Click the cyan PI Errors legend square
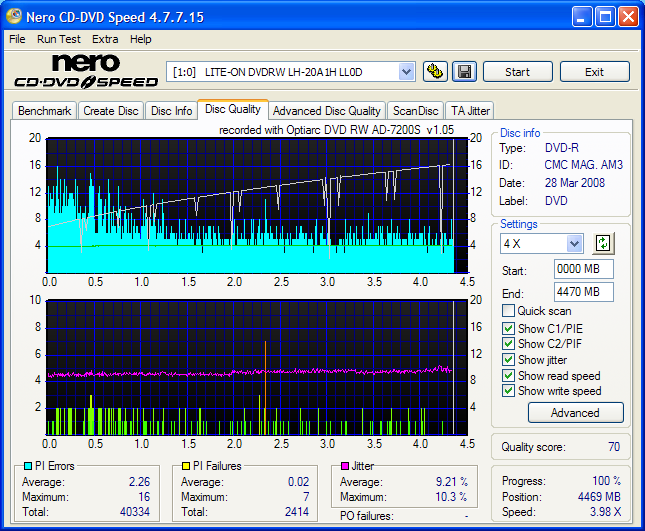The width and height of the screenshot is (645, 531). (28, 466)
